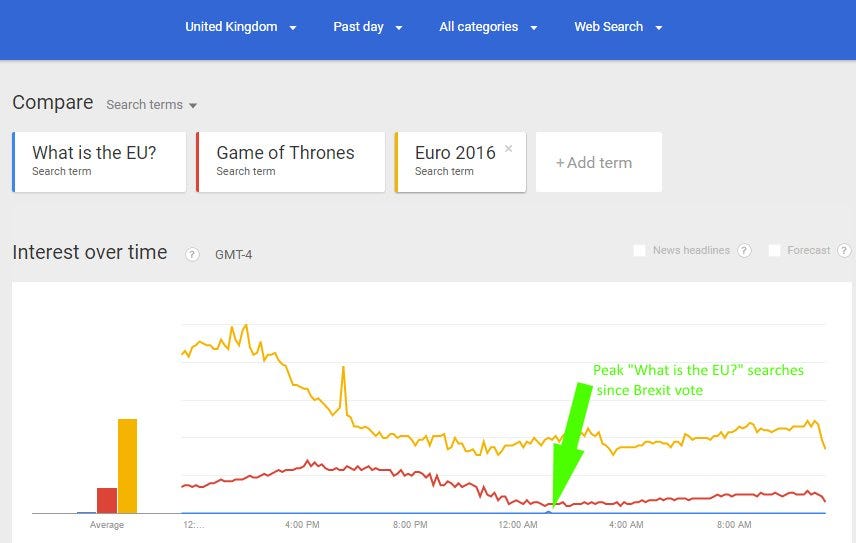Screen dimensions: 856x543
Task: Edit the Euro 2016 search term
Action: coord(455,153)
